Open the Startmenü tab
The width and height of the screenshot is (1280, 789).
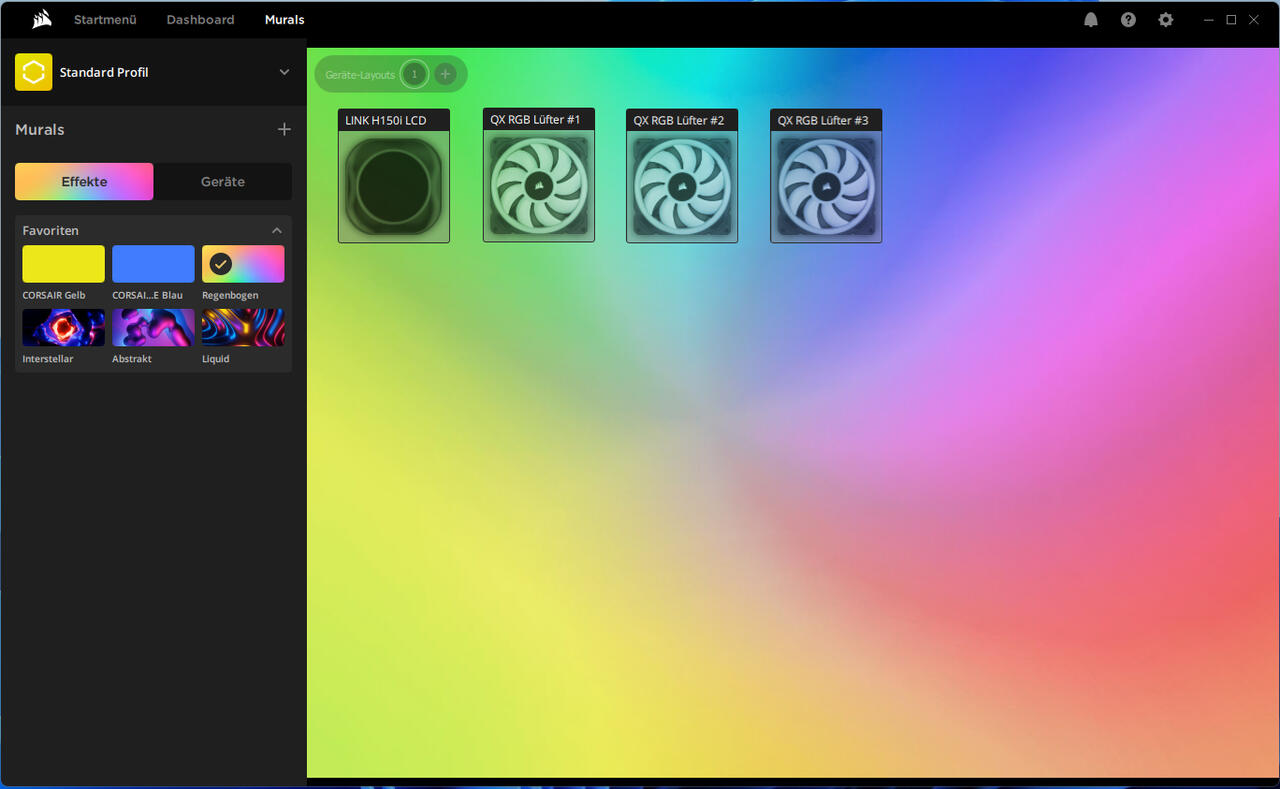tap(105, 20)
